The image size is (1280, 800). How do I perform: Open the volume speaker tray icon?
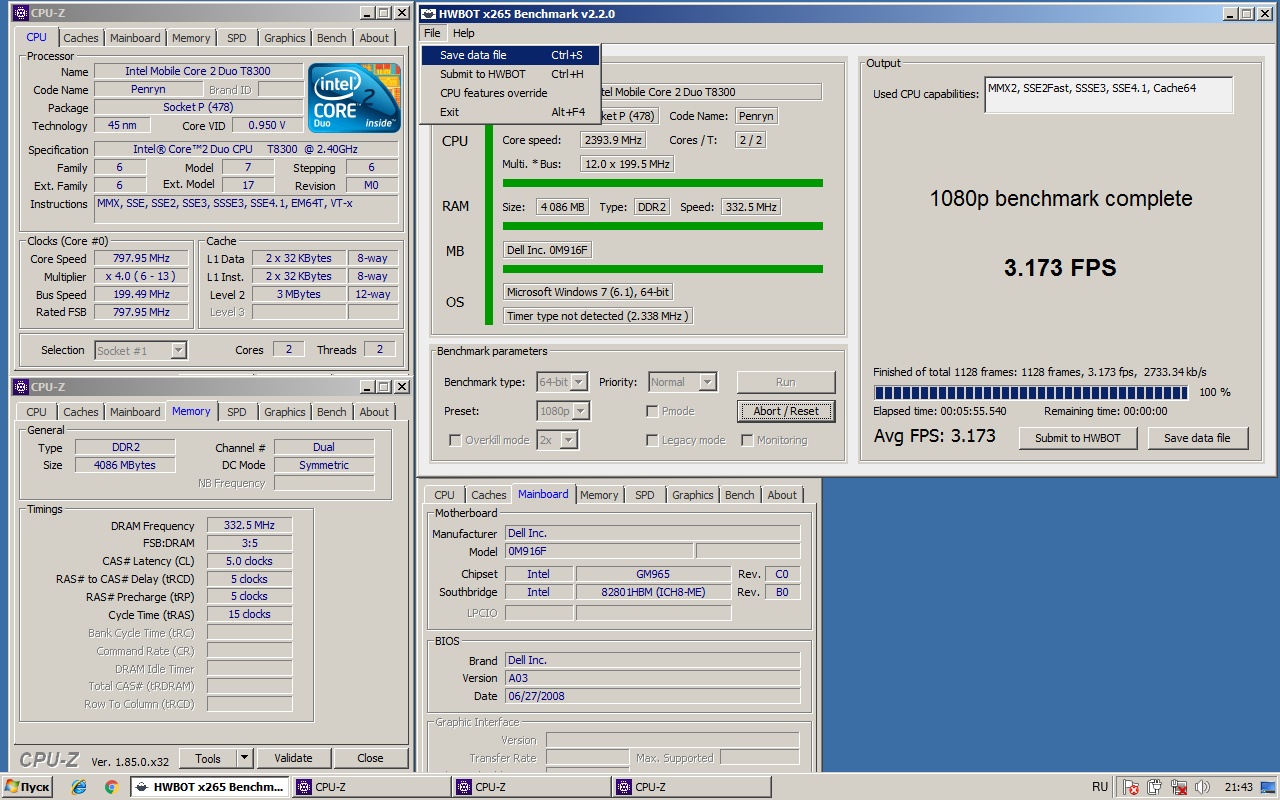(x=1202, y=787)
